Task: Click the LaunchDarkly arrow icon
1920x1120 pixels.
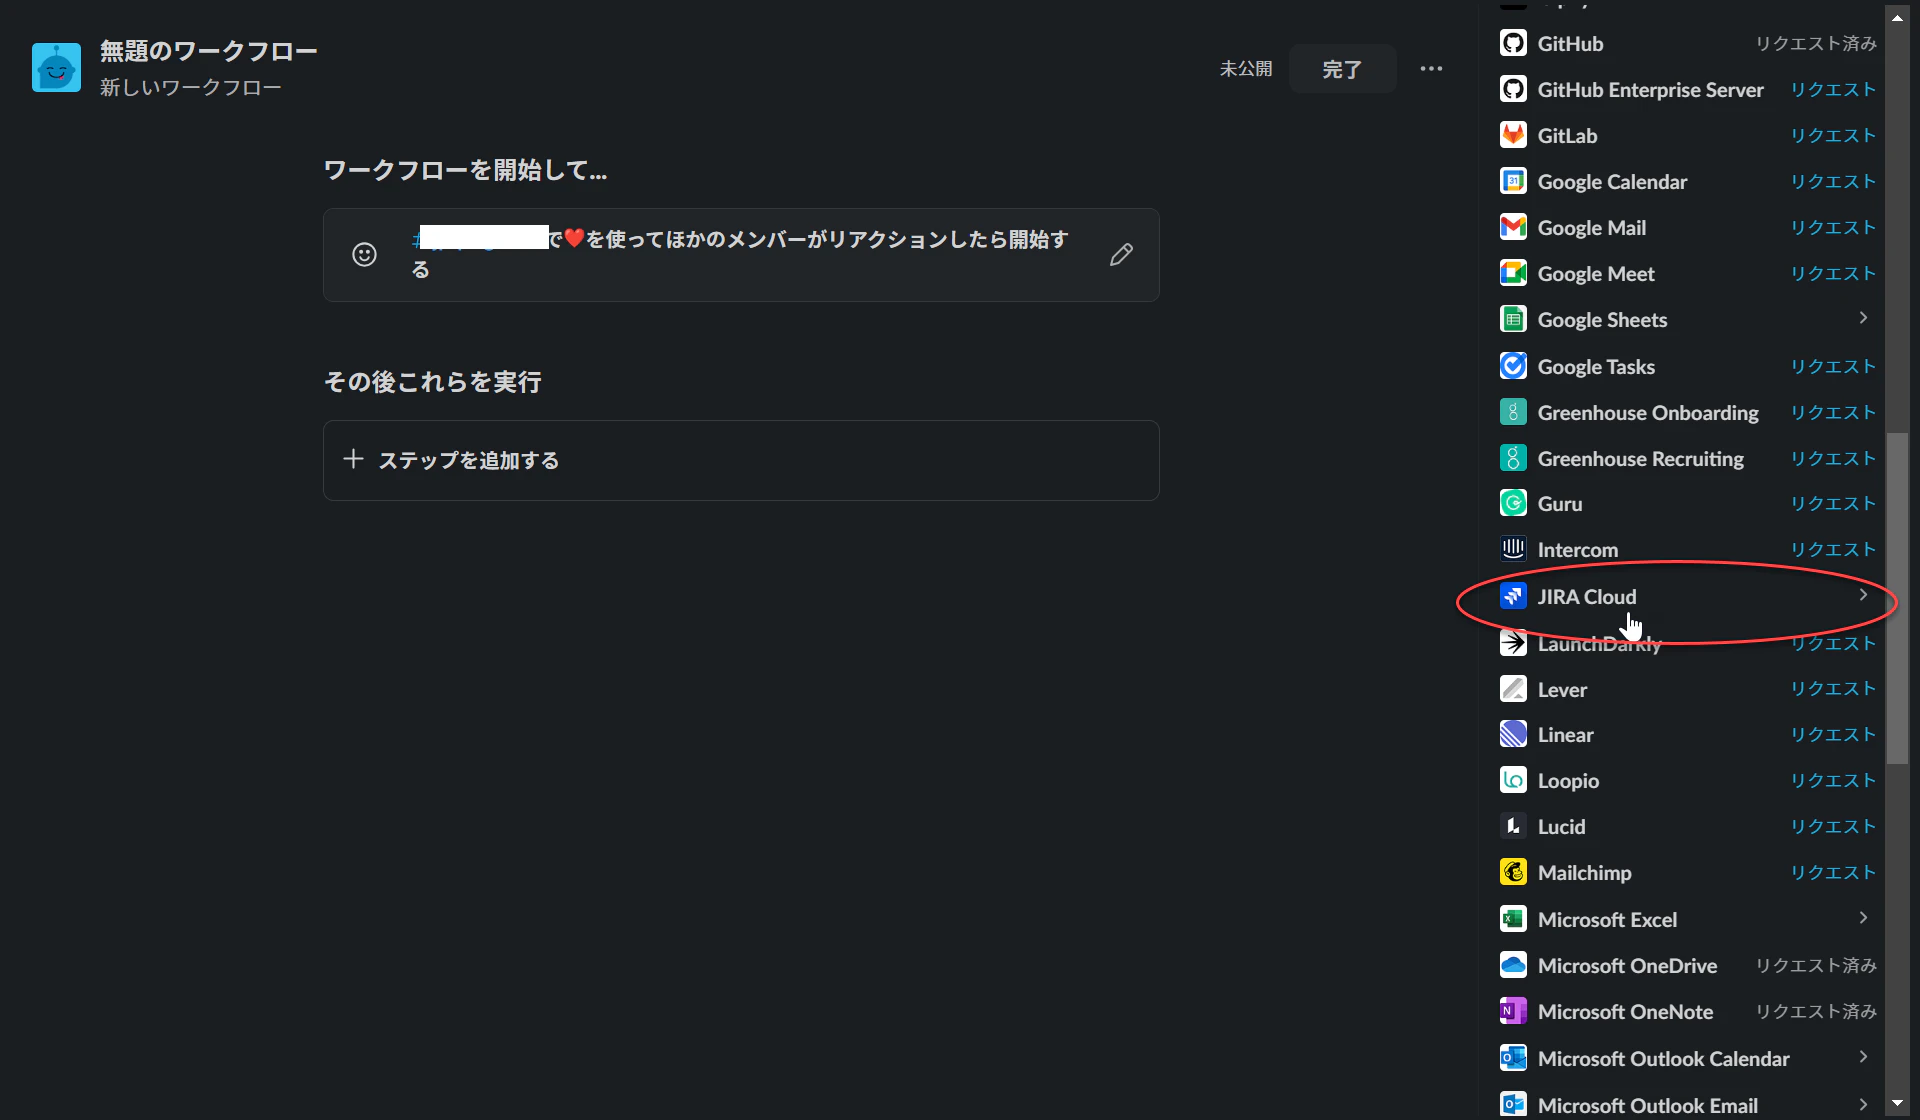Action: tap(1513, 643)
